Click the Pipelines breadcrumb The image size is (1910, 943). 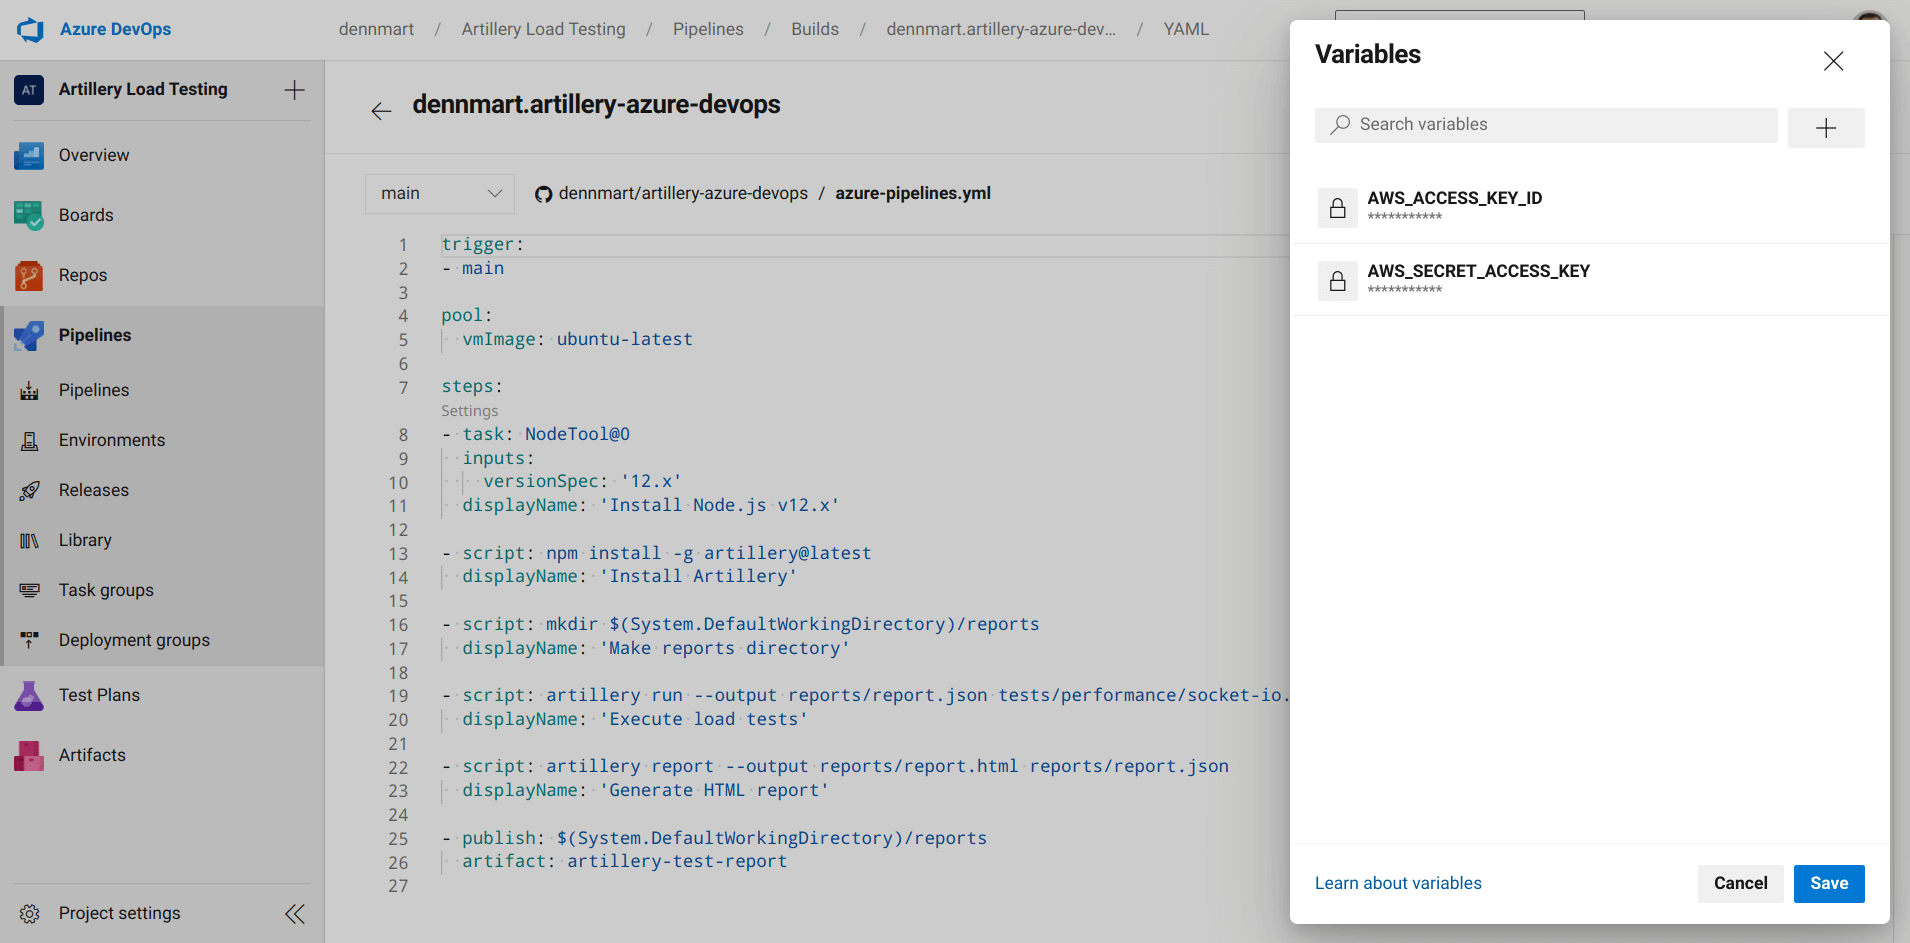tap(708, 30)
